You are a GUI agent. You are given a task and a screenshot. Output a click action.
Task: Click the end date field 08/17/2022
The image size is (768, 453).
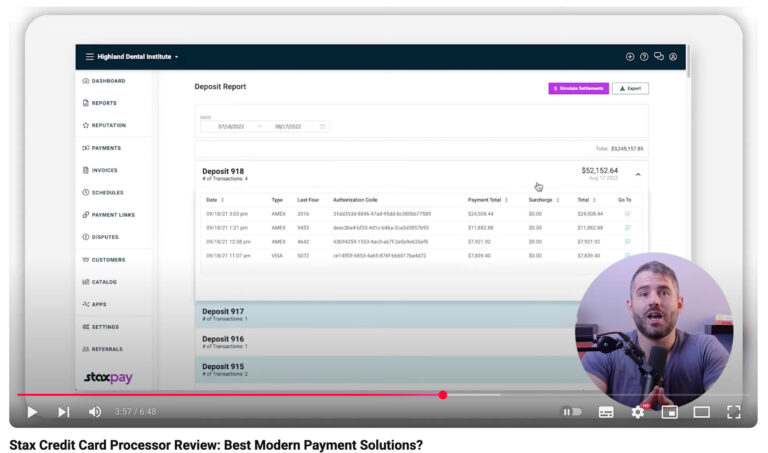click(x=288, y=126)
